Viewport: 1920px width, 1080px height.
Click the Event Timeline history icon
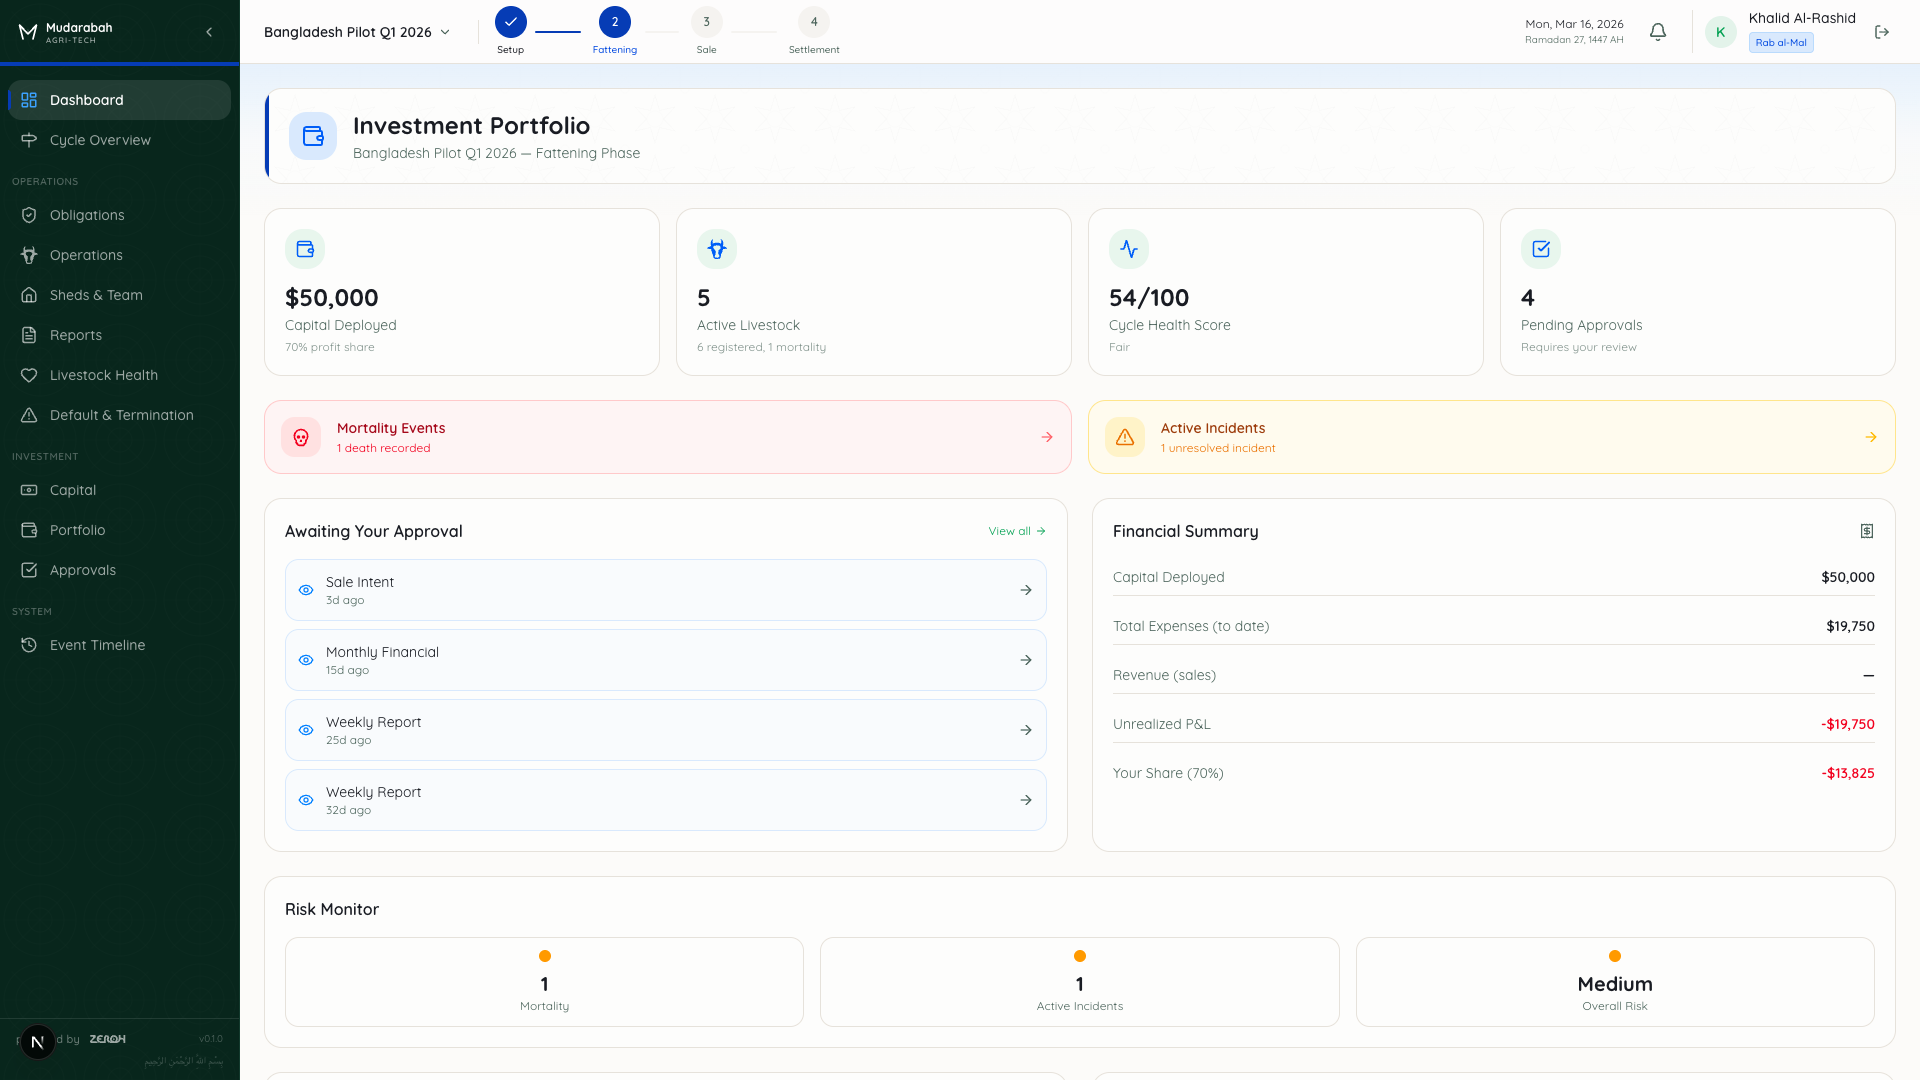29,645
